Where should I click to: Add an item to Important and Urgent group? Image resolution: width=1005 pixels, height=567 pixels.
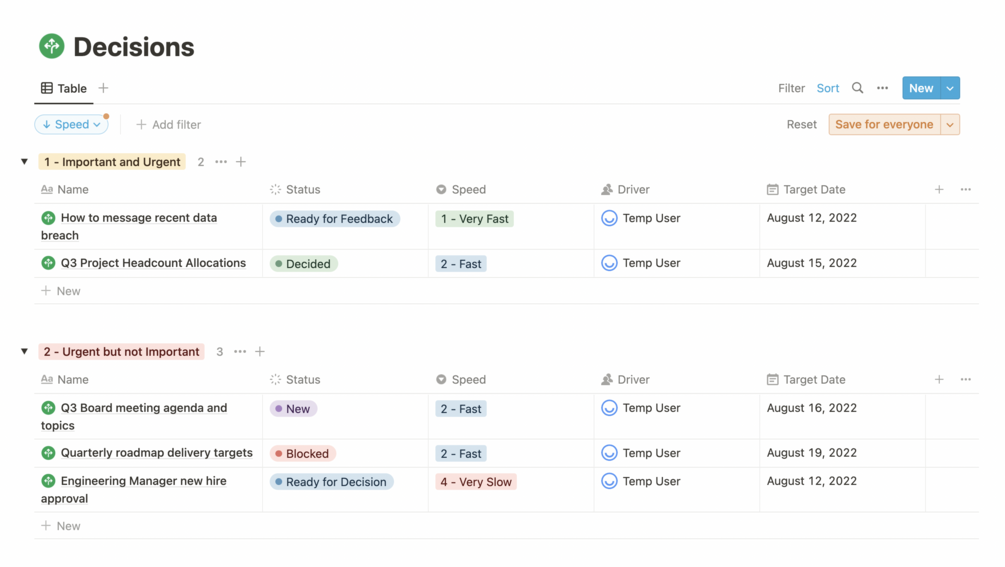tap(241, 162)
